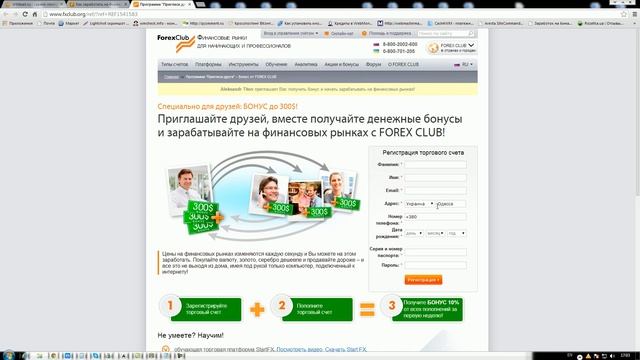The width and height of the screenshot is (640, 360).
Task: Switch to the first browser tab
Action: [33, 4]
